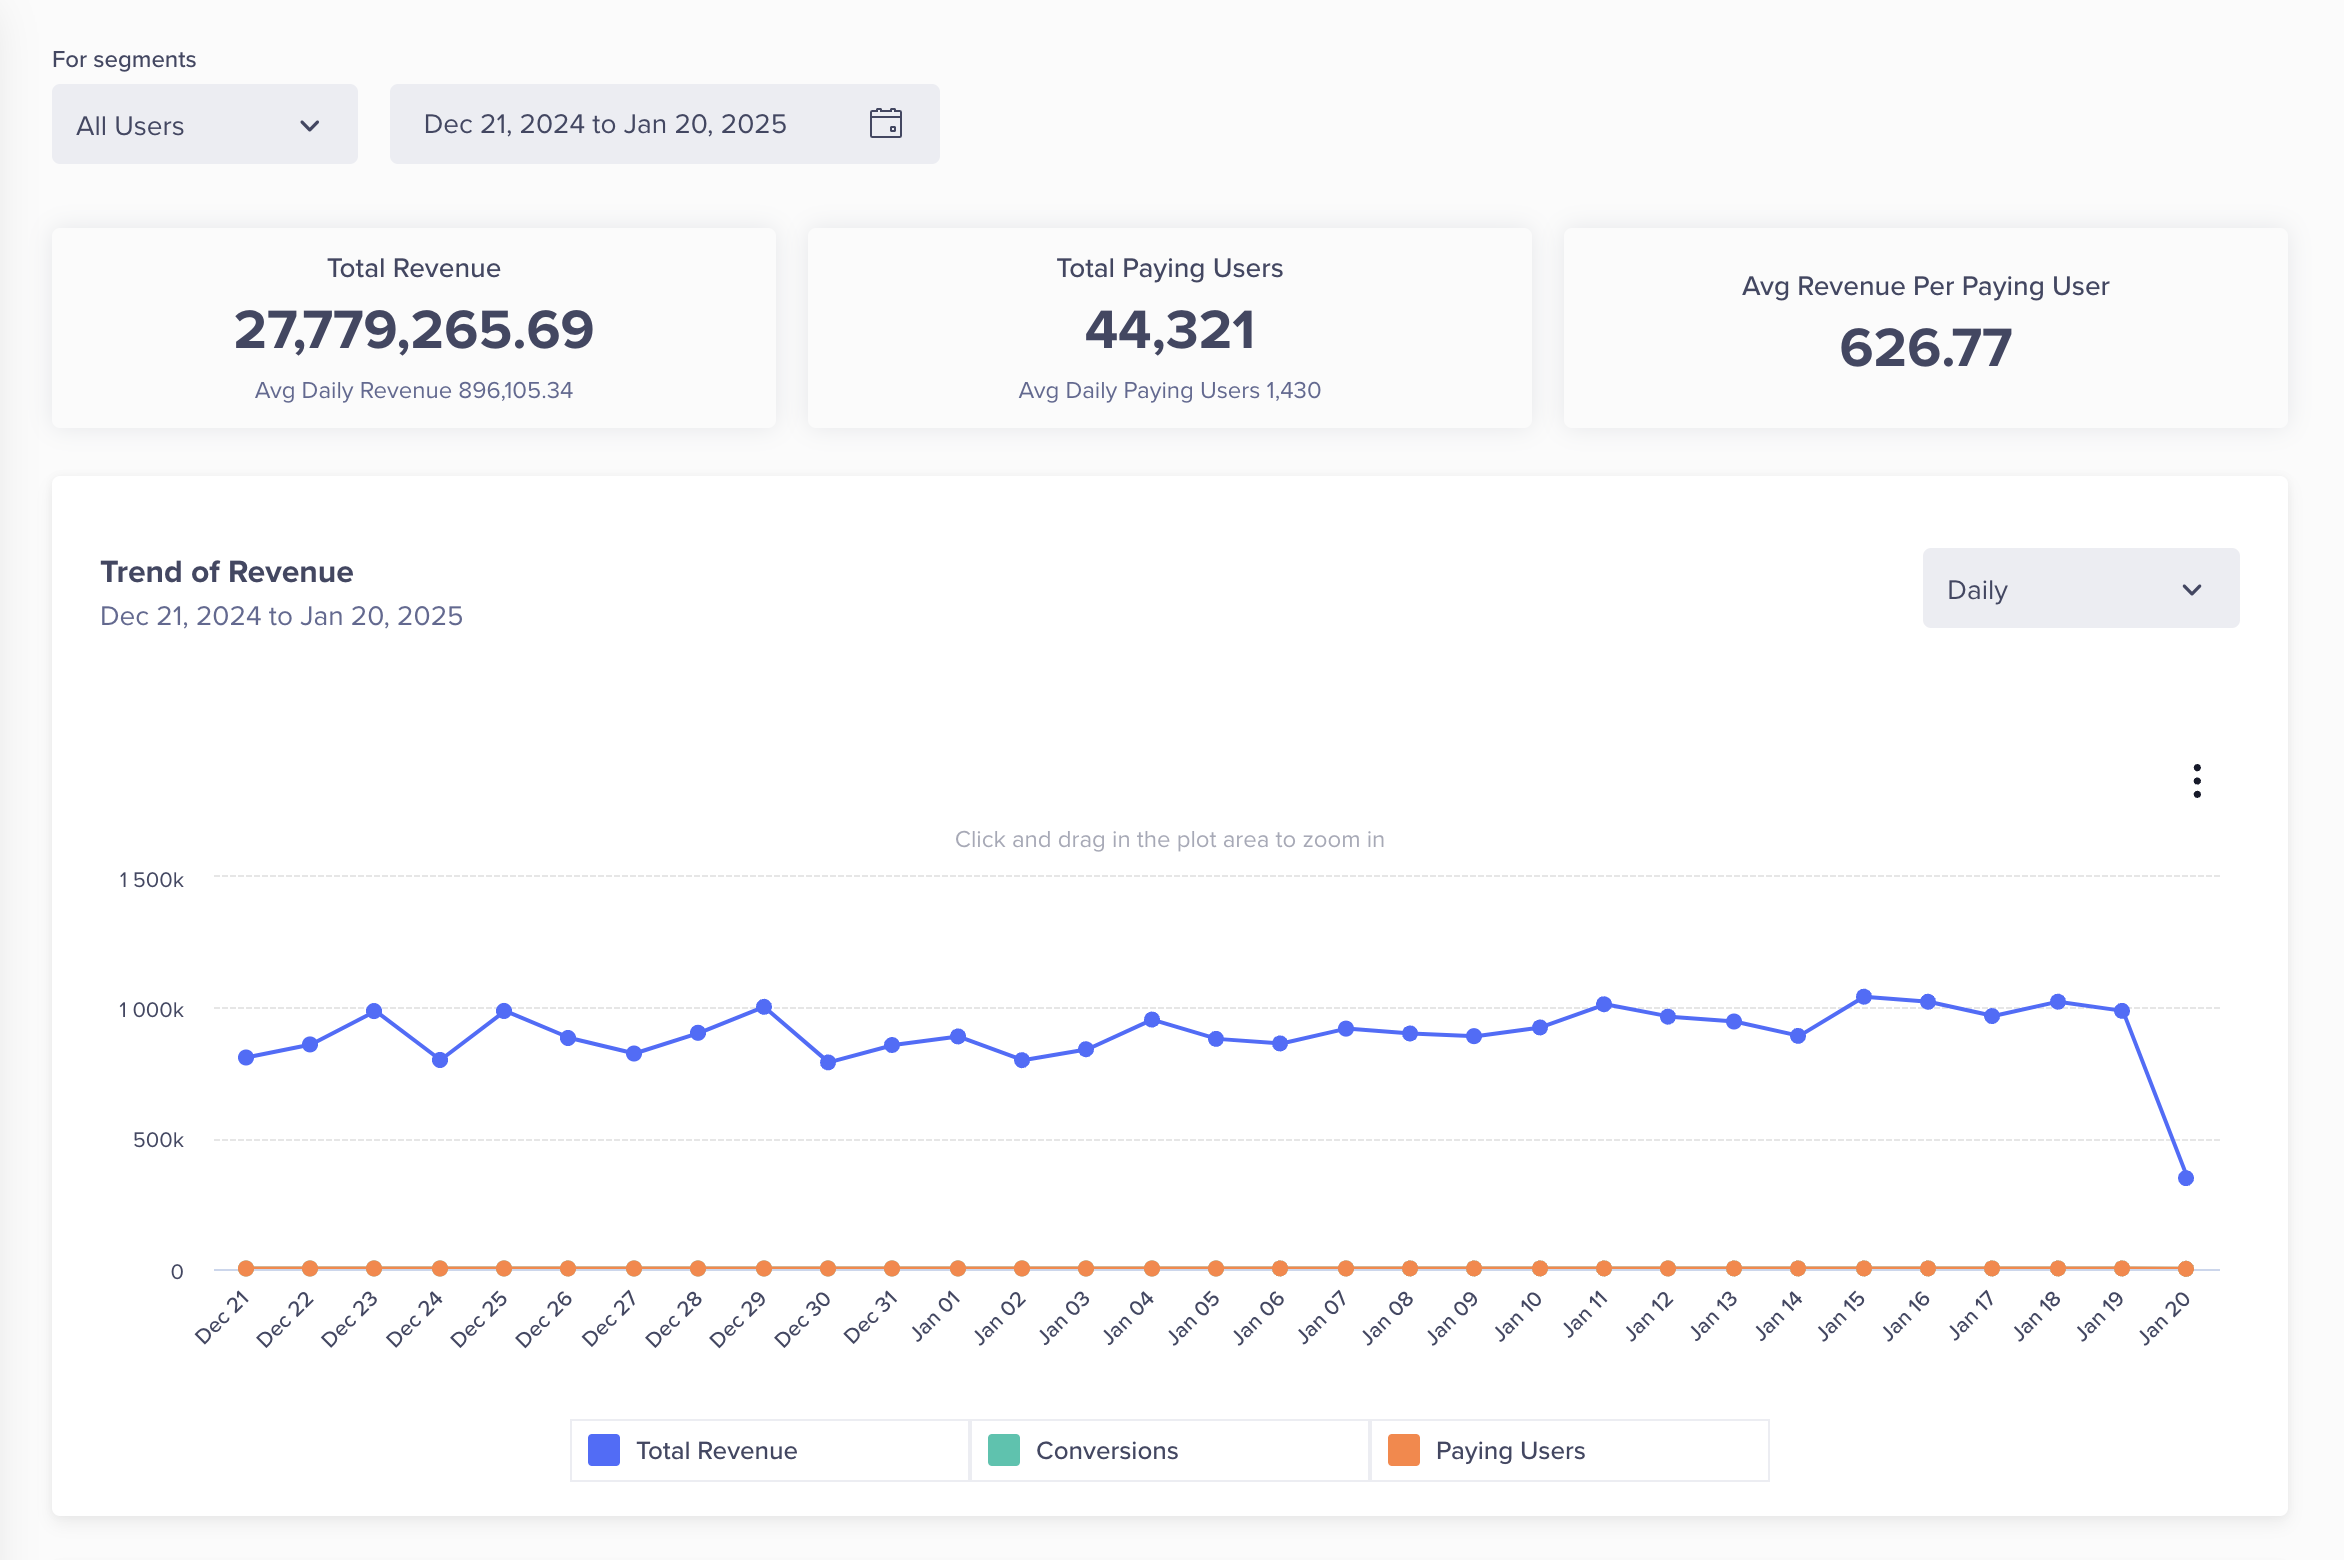Expand the All Users segment dropdown
Image resolution: width=2344 pixels, height=1560 pixels.
click(x=205, y=124)
